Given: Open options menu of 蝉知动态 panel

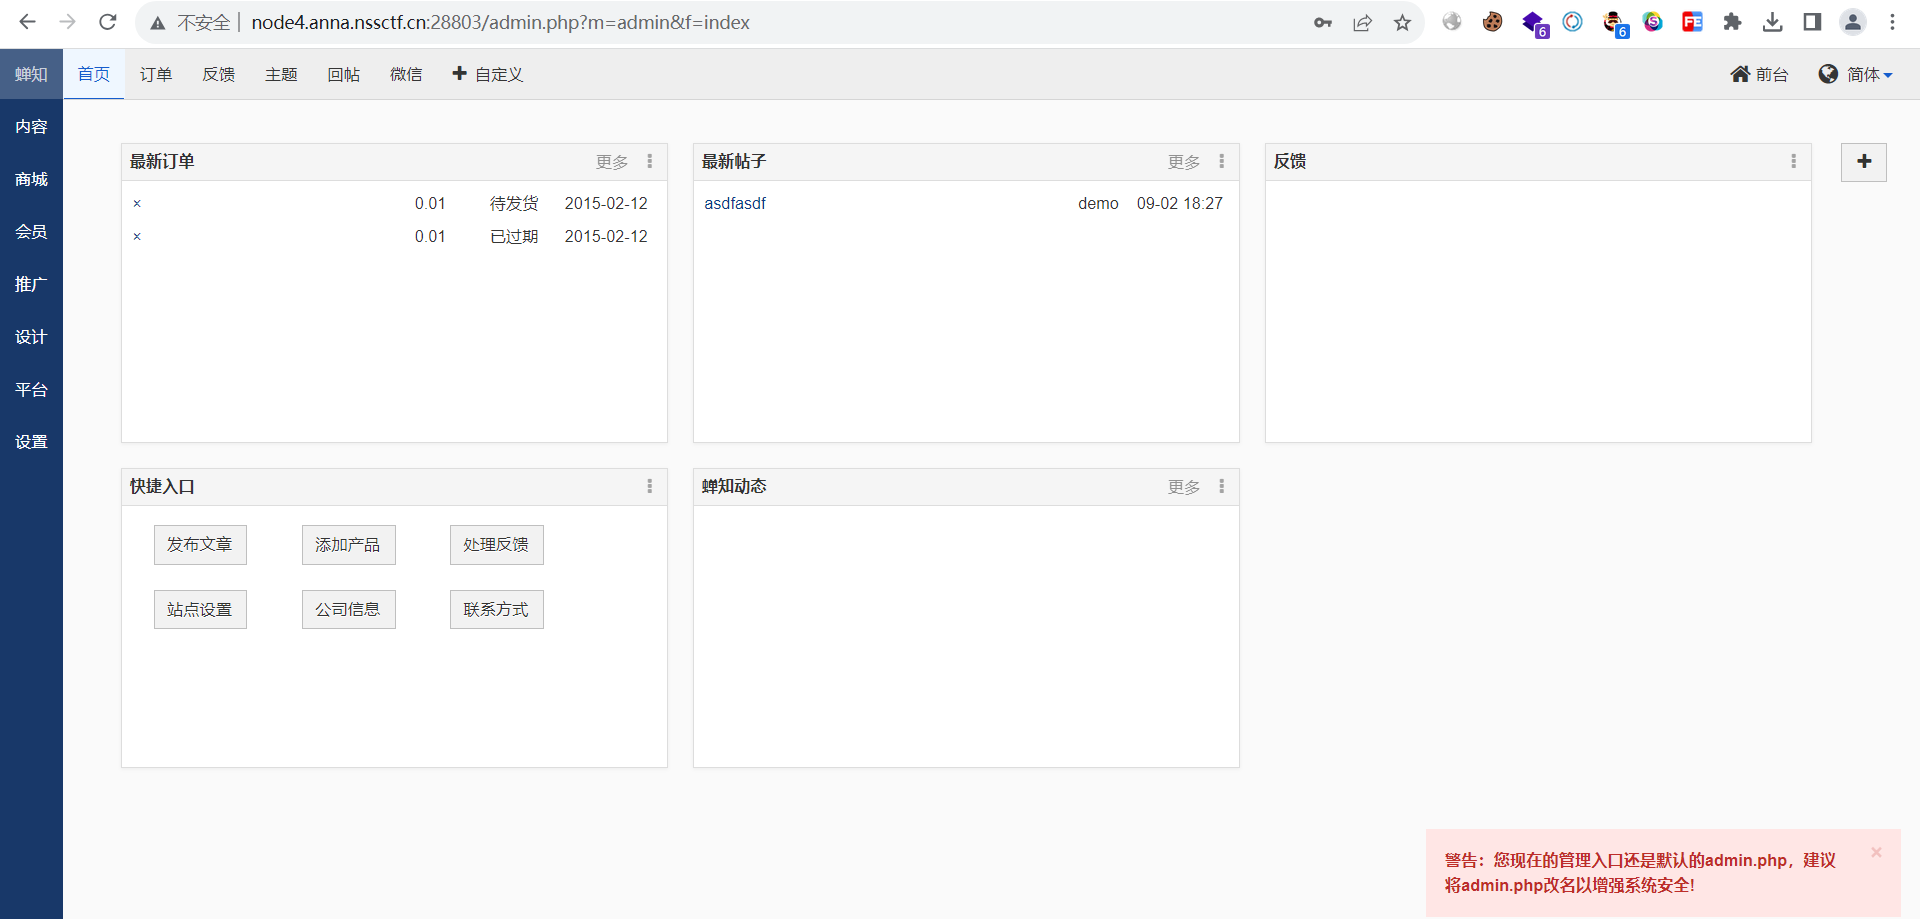Looking at the screenshot, I should pos(1222,486).
